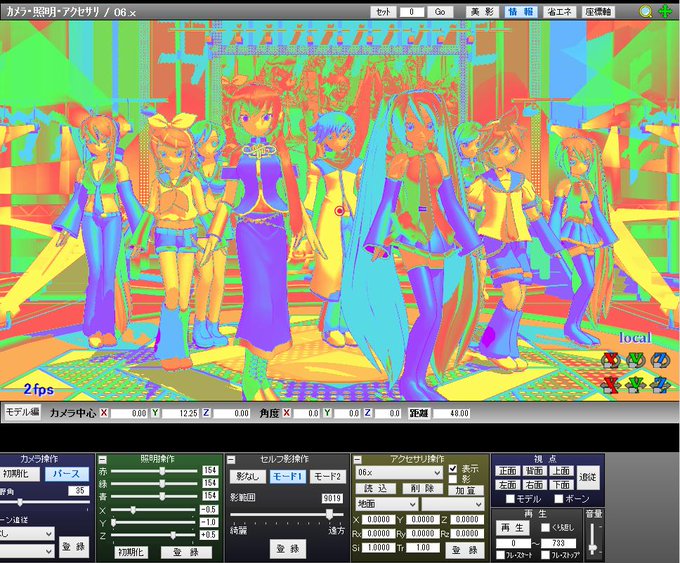
Task: Click the モデル編 mode button
Action: (23, 412)
